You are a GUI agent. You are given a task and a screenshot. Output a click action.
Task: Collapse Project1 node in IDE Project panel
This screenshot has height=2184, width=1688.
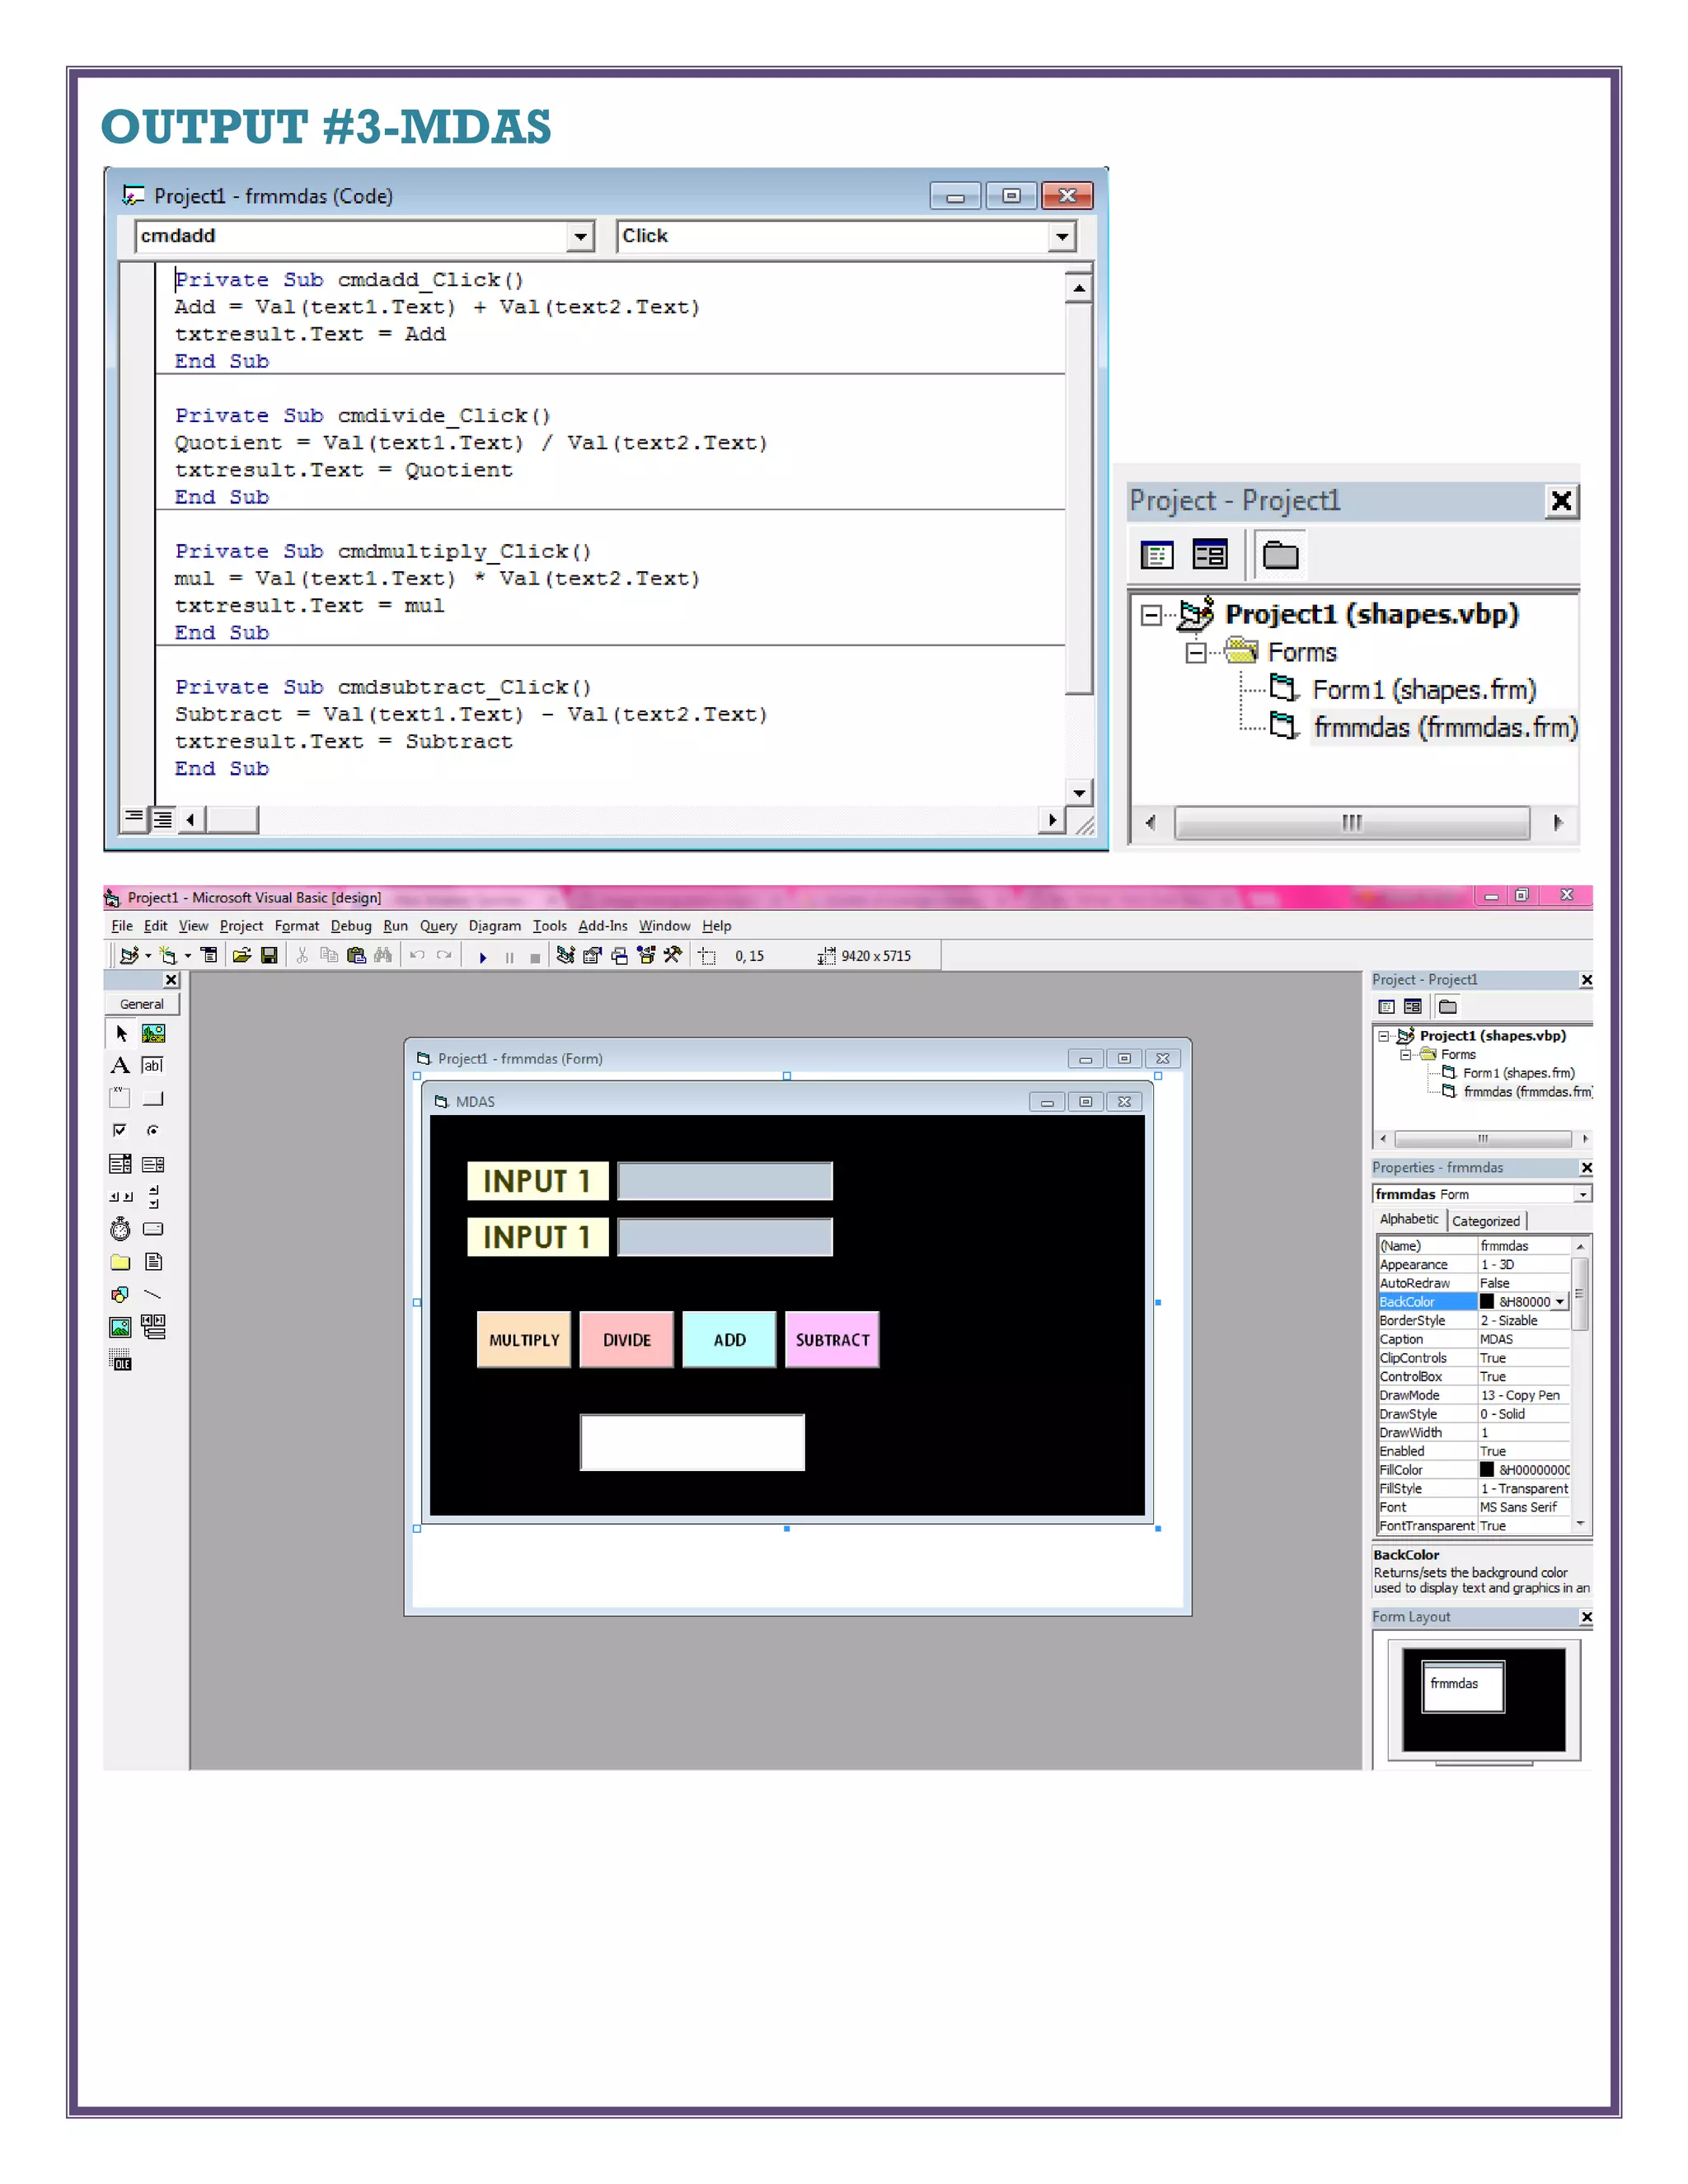[1385, 1036]
